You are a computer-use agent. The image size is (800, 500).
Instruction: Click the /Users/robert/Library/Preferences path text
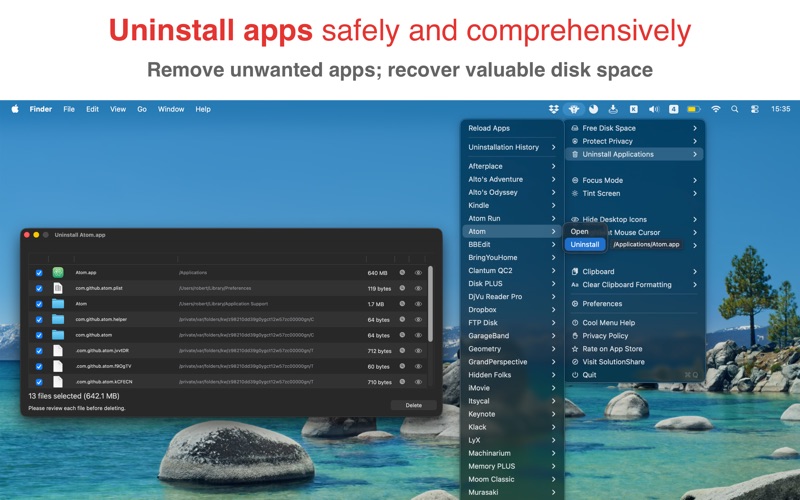pyautogui.click(x=215, y=288)
